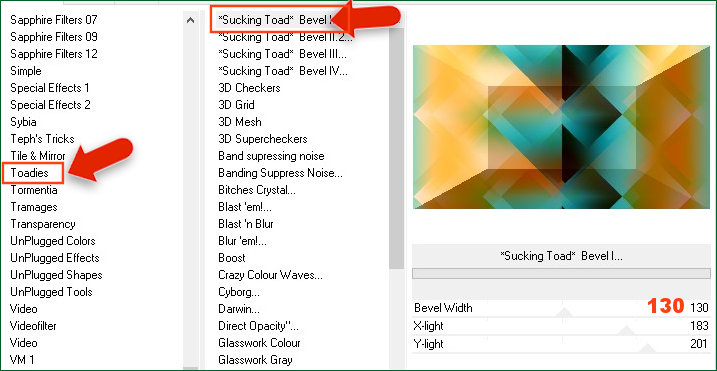The image size is (717, 371).
Task: Select the Tramages category
Action: pyautogui.click(x=34, y=207)
